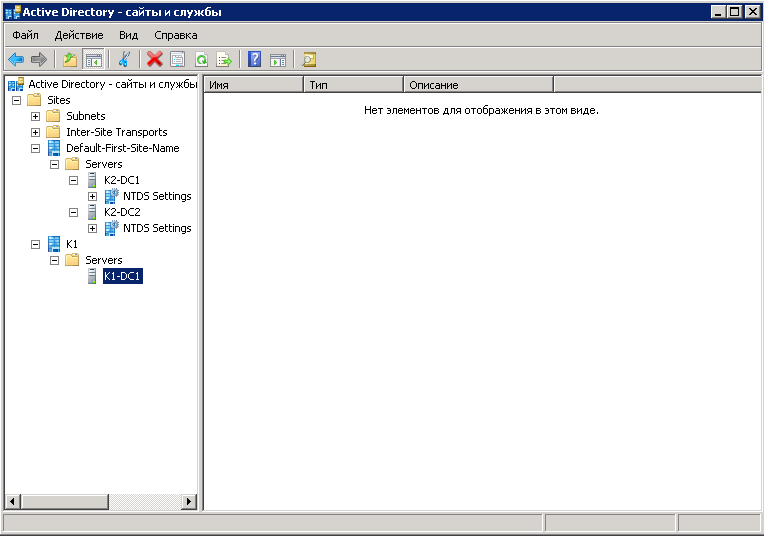
Task: Delete the selected item via red X
Action: [x=154, y=59]
